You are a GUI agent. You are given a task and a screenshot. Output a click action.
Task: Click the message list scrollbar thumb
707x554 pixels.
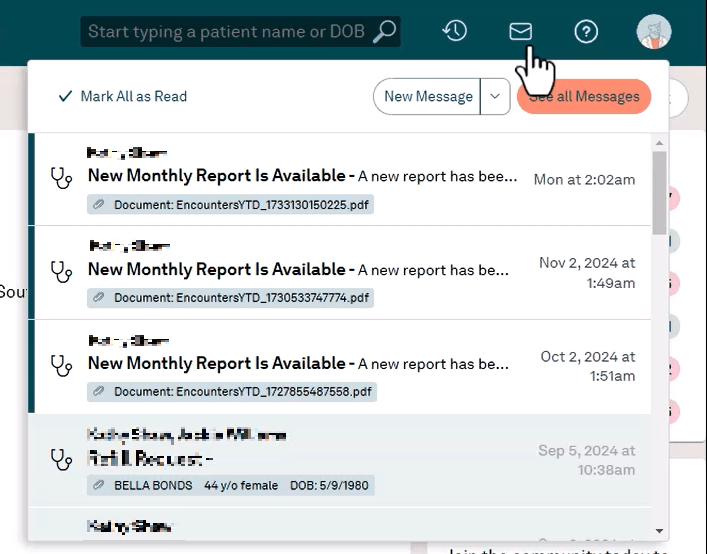point(659,193)
